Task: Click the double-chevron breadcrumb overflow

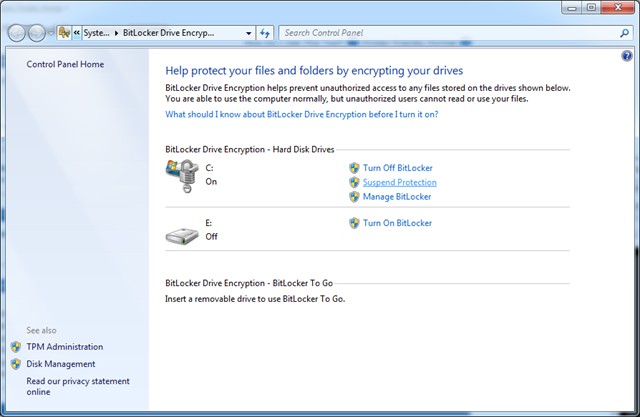Action: (x=76, y=33)
